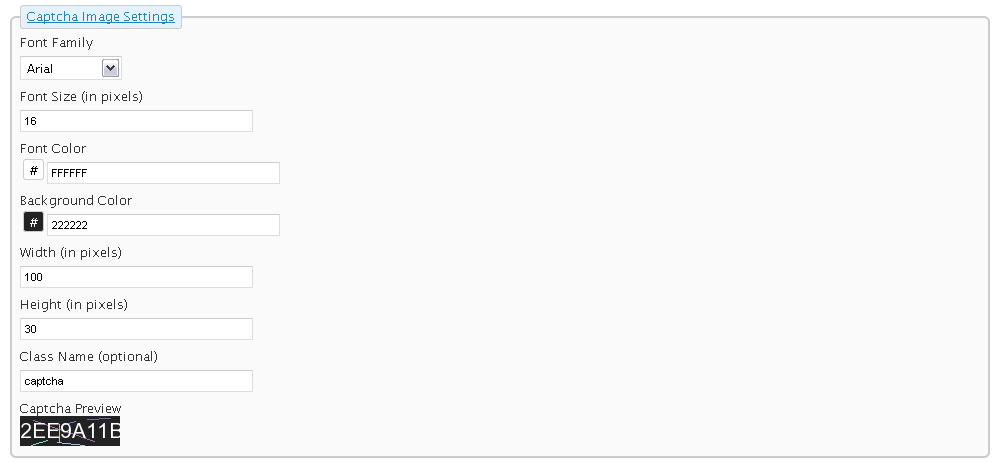Click the Background Color label
The image size is (1002, 465).
pos(76,201)
